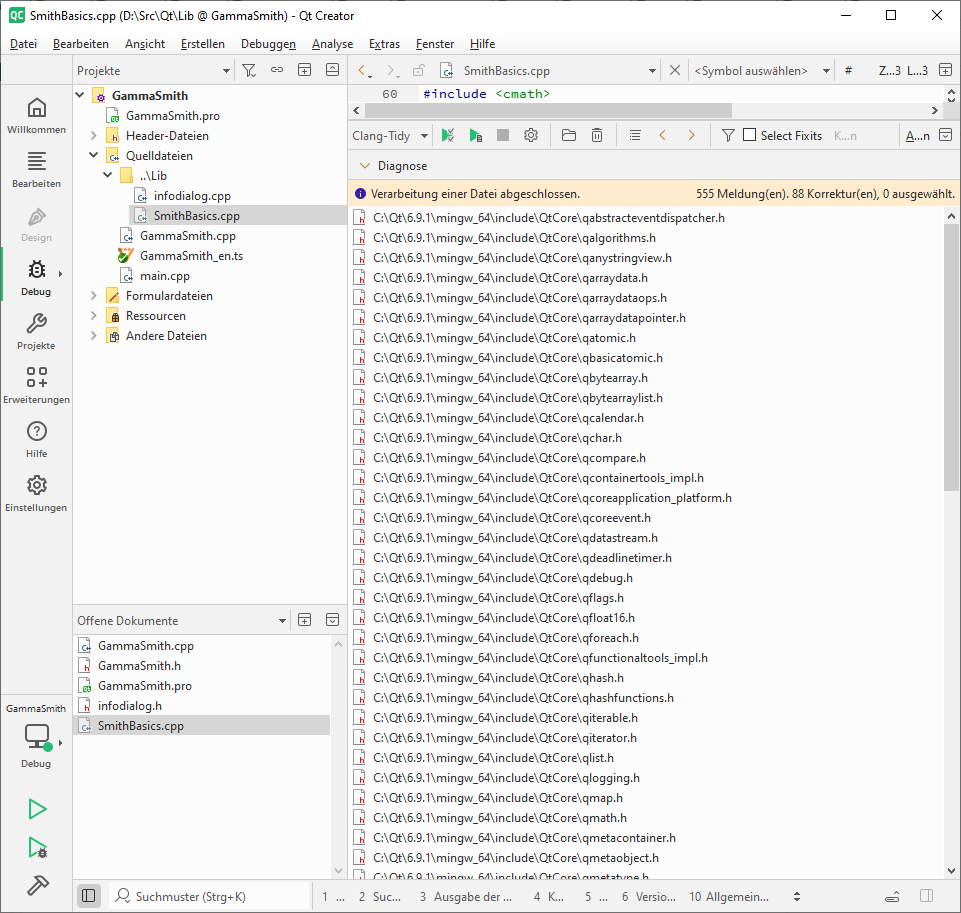Switch to Bearbeiten mode in sidebar
Screen dimensions: 961x913
pos(36,170)
